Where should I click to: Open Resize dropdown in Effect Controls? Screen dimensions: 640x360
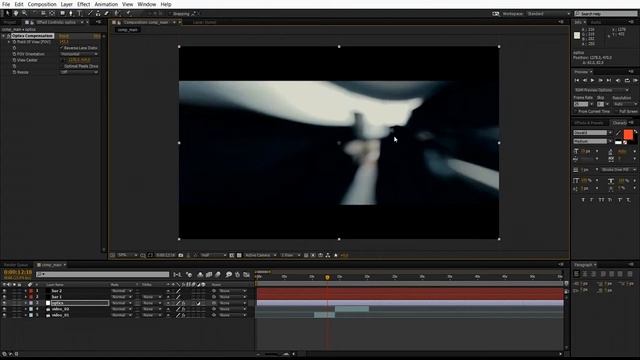[x=79, y=72]
